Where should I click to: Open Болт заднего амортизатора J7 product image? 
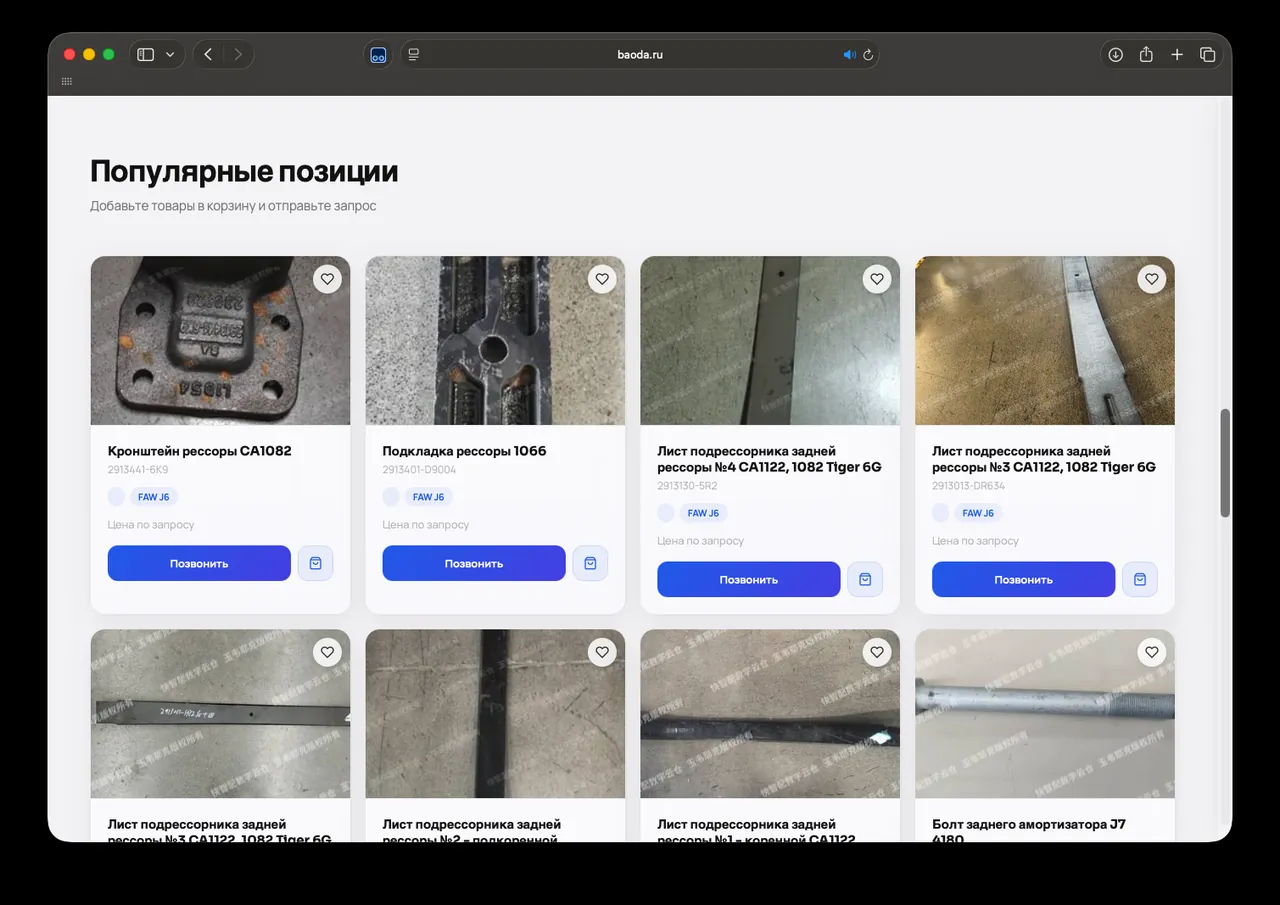1045,714
